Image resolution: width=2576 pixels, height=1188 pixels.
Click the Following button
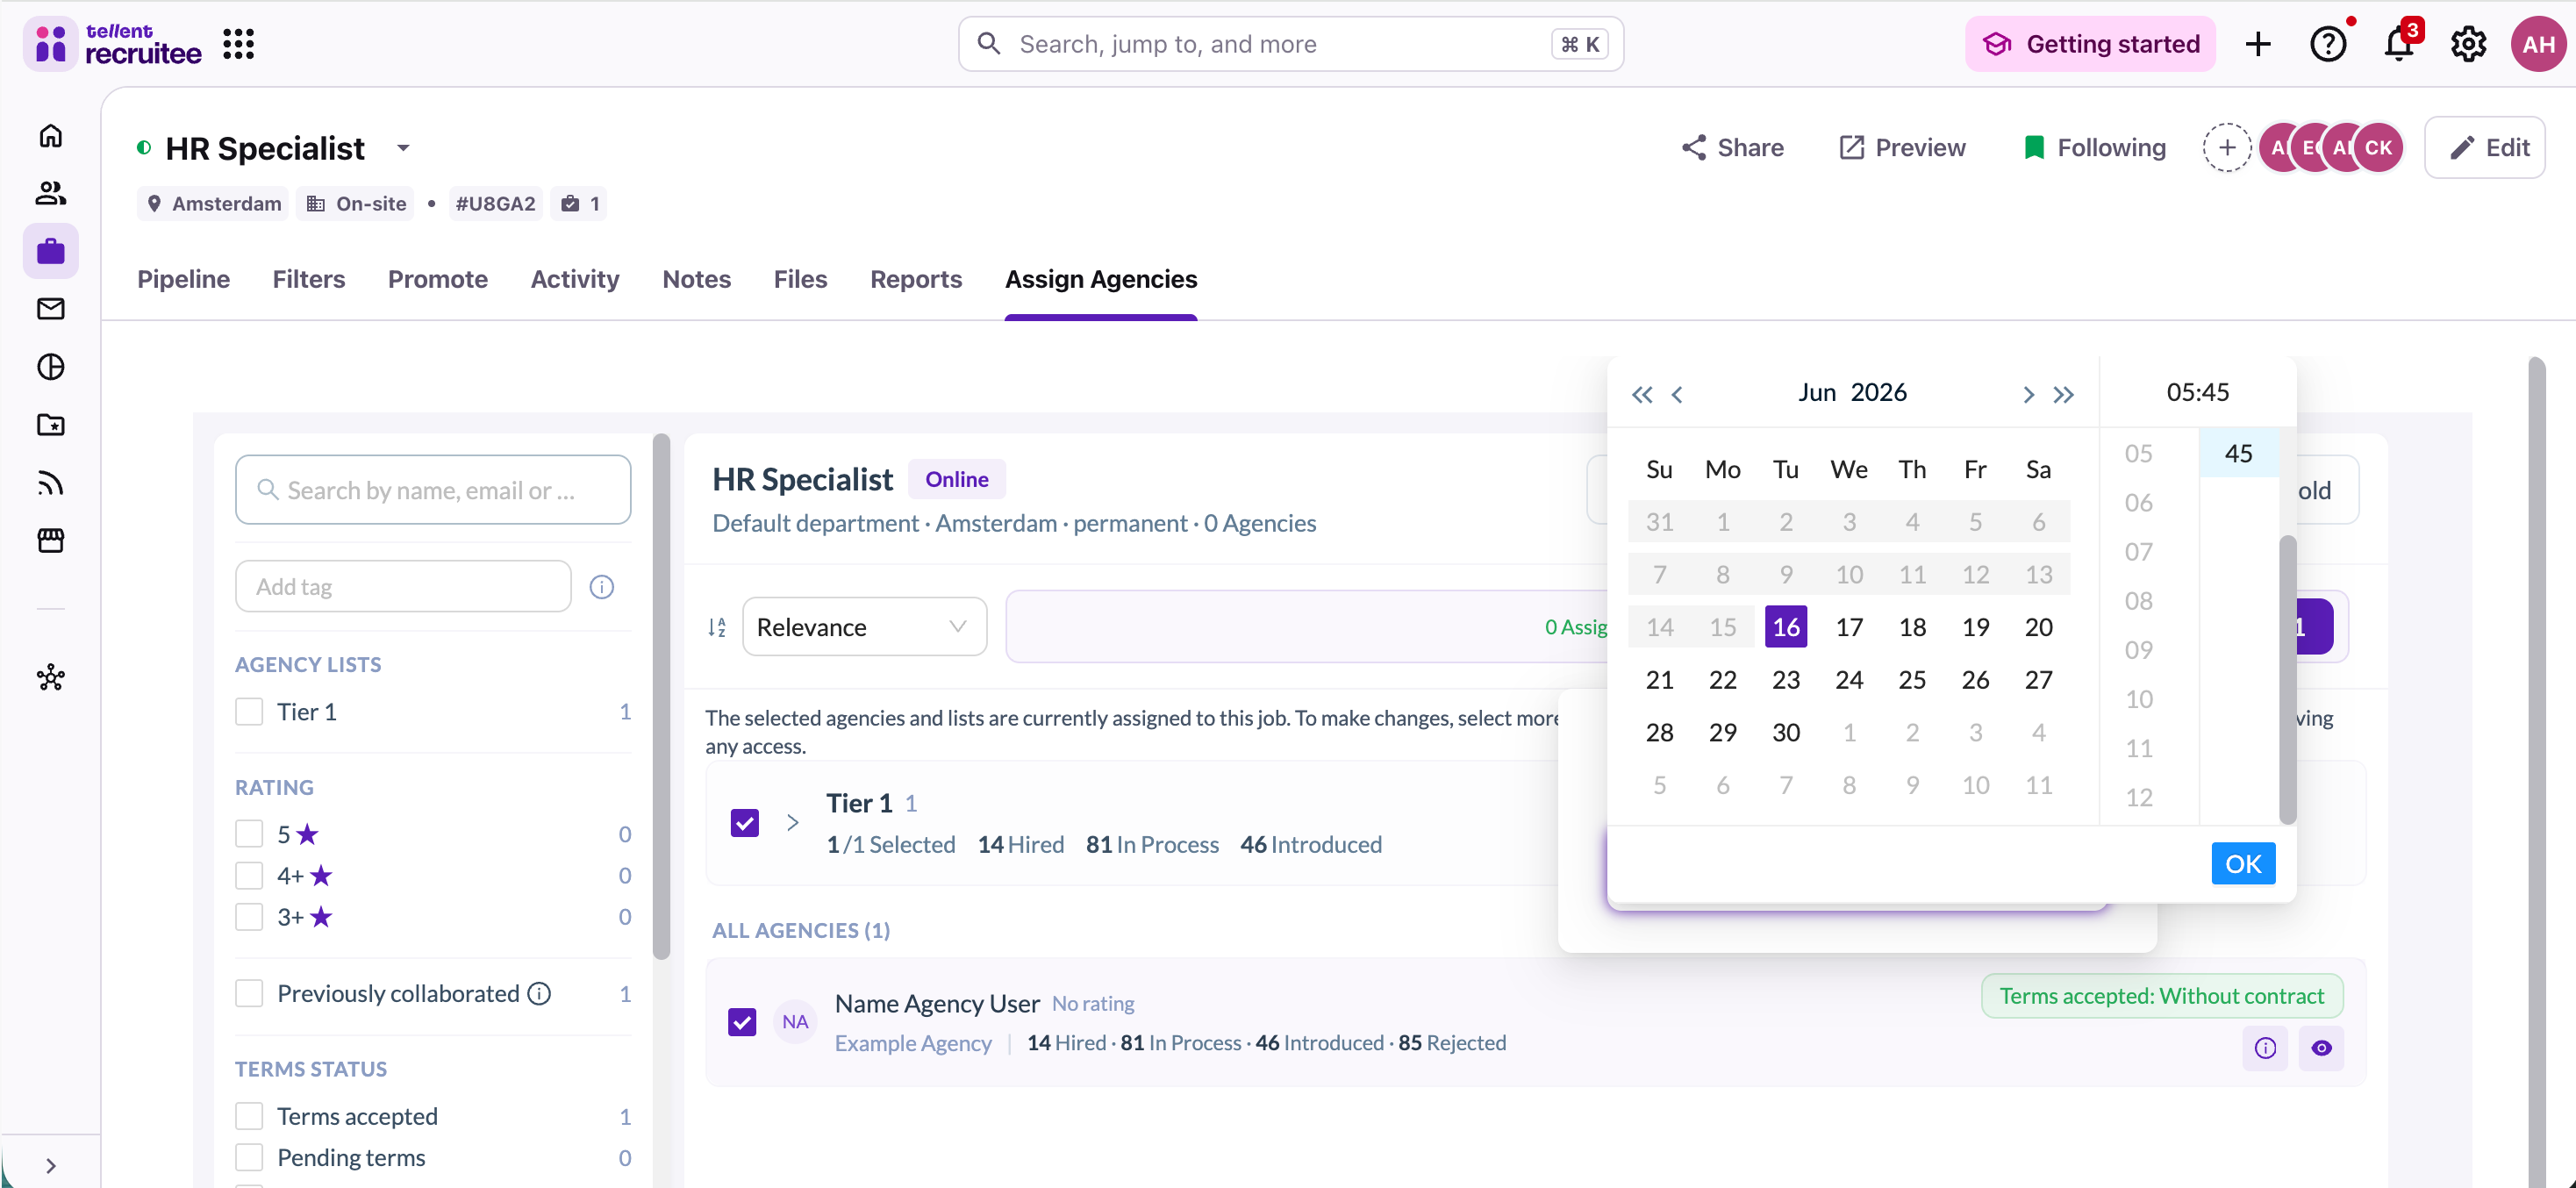pyautogui.click(x=2094, y=148)
